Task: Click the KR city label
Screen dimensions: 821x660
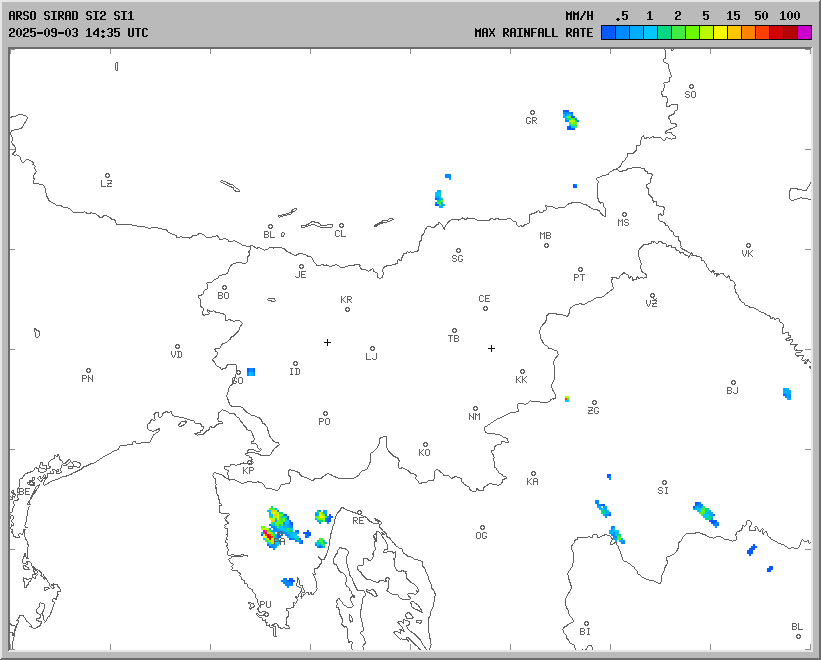Action: click(x=346, y=300)
